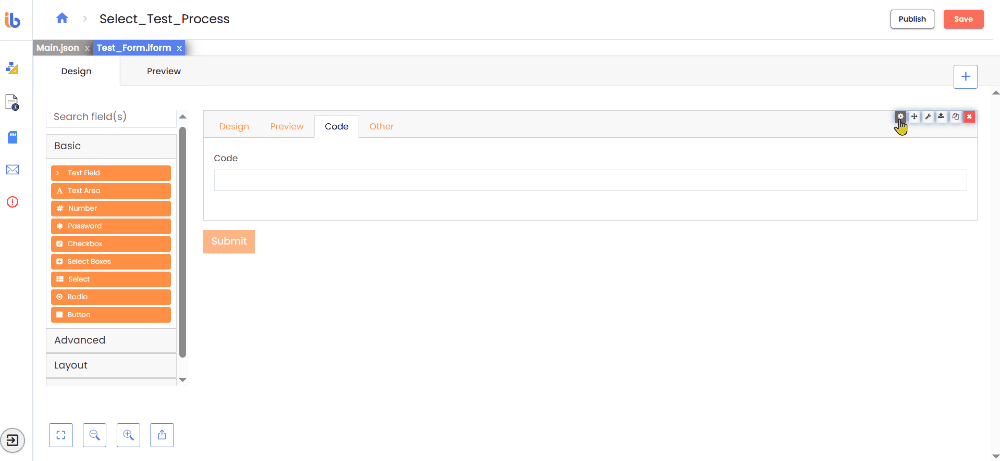Click the Code text input field
Viewport: 1000px width, 461px height.
pyautogui.click(x=590, y=180)
